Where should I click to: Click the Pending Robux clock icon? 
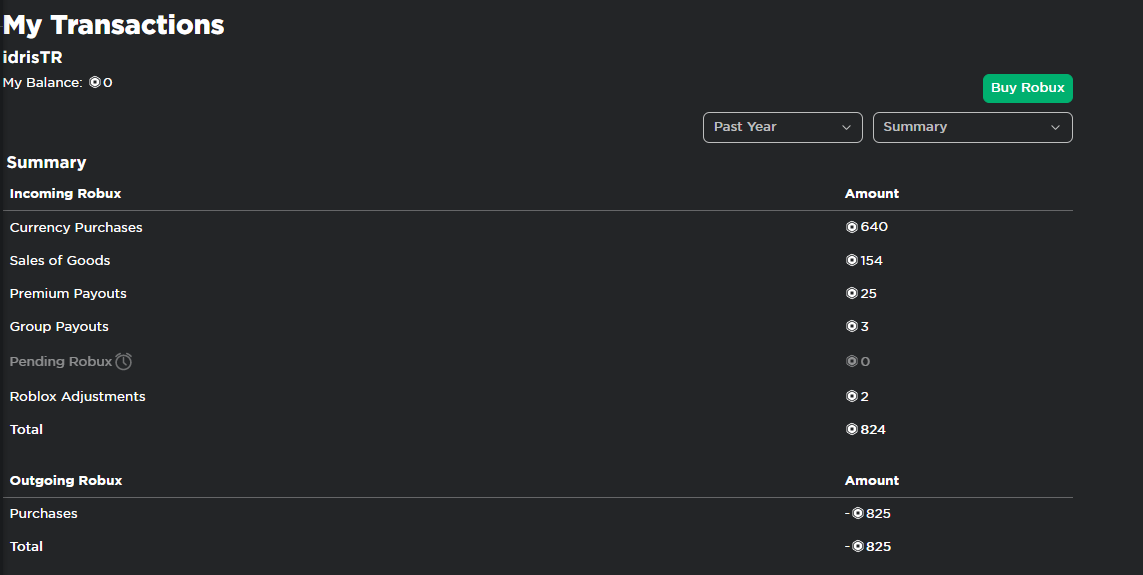tap(123, 361)
